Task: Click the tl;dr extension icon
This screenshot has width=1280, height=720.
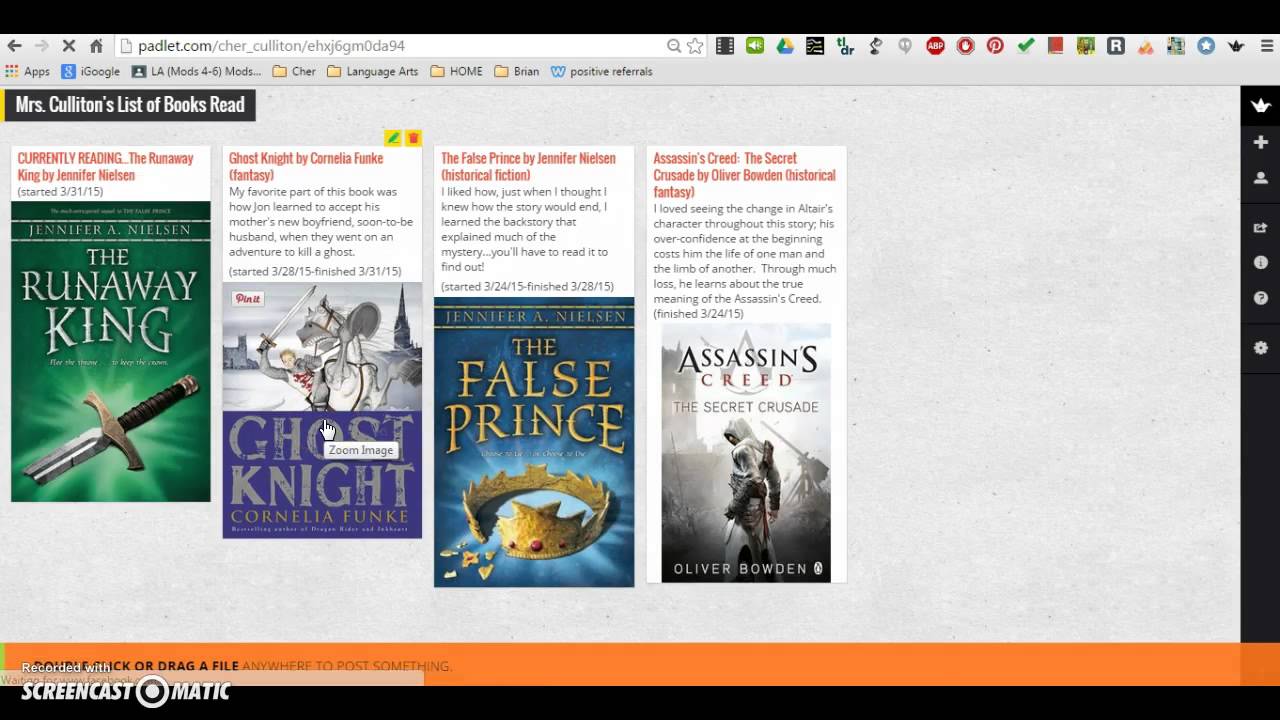Action: tap(845, 46)
